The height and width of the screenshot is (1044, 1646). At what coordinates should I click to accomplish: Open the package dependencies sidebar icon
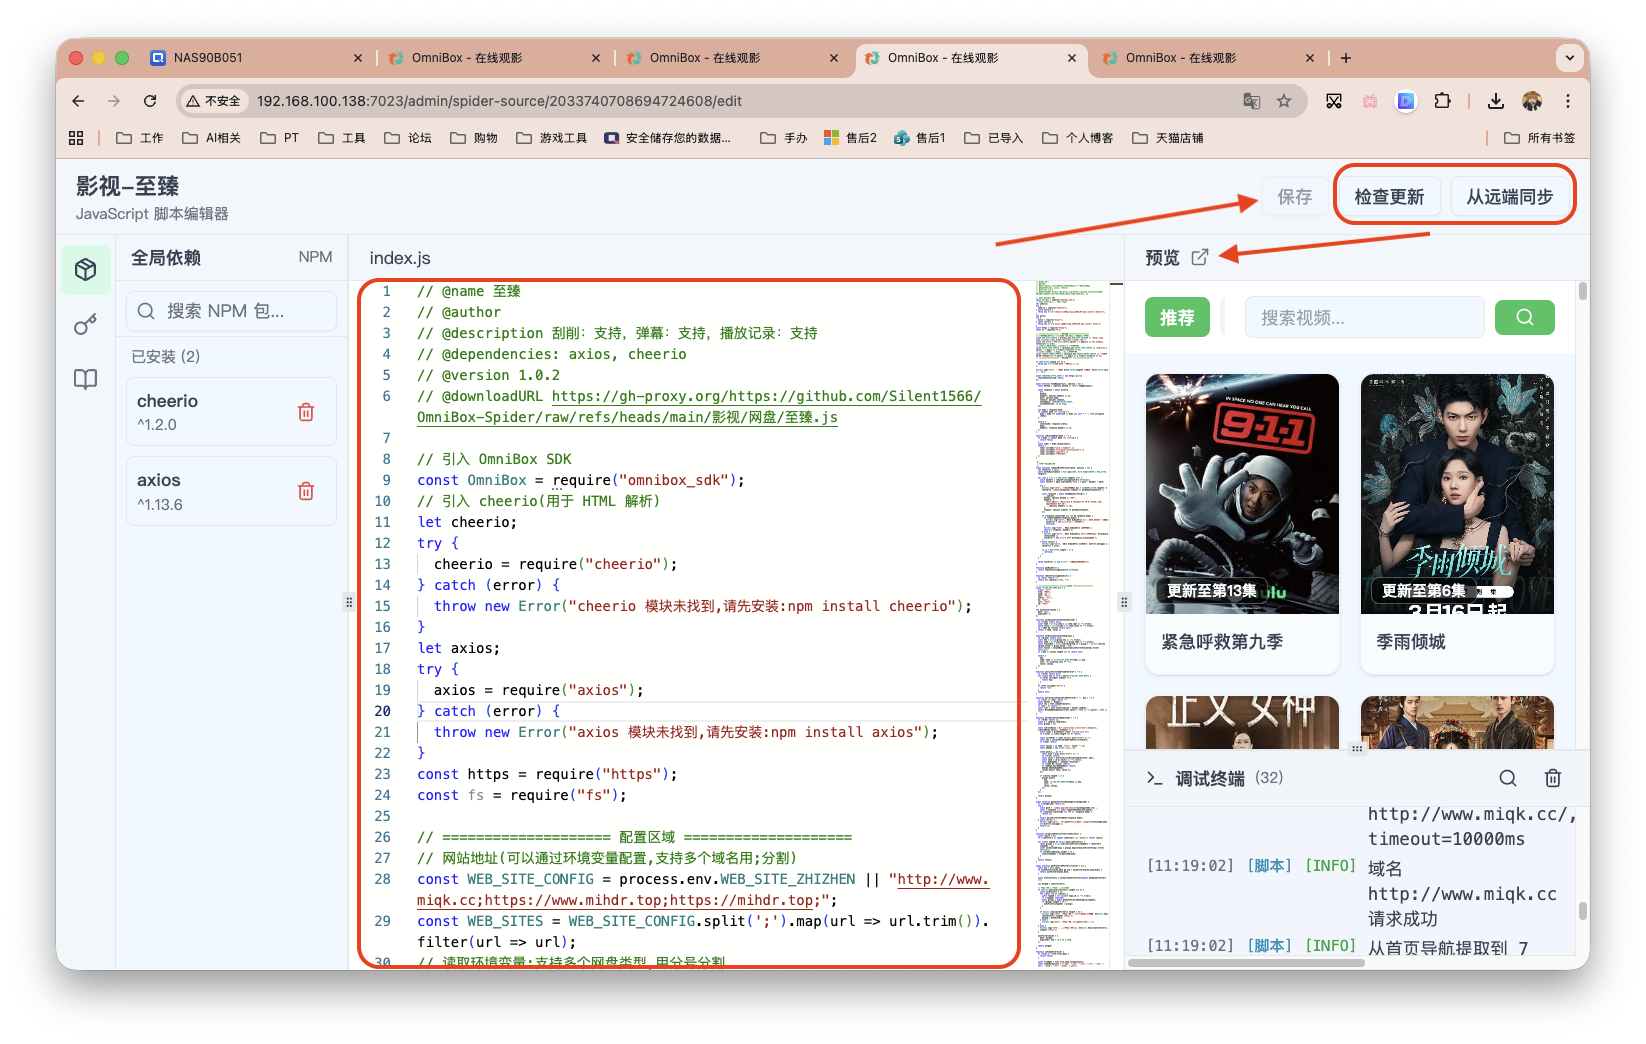click(x=86, y=270)
